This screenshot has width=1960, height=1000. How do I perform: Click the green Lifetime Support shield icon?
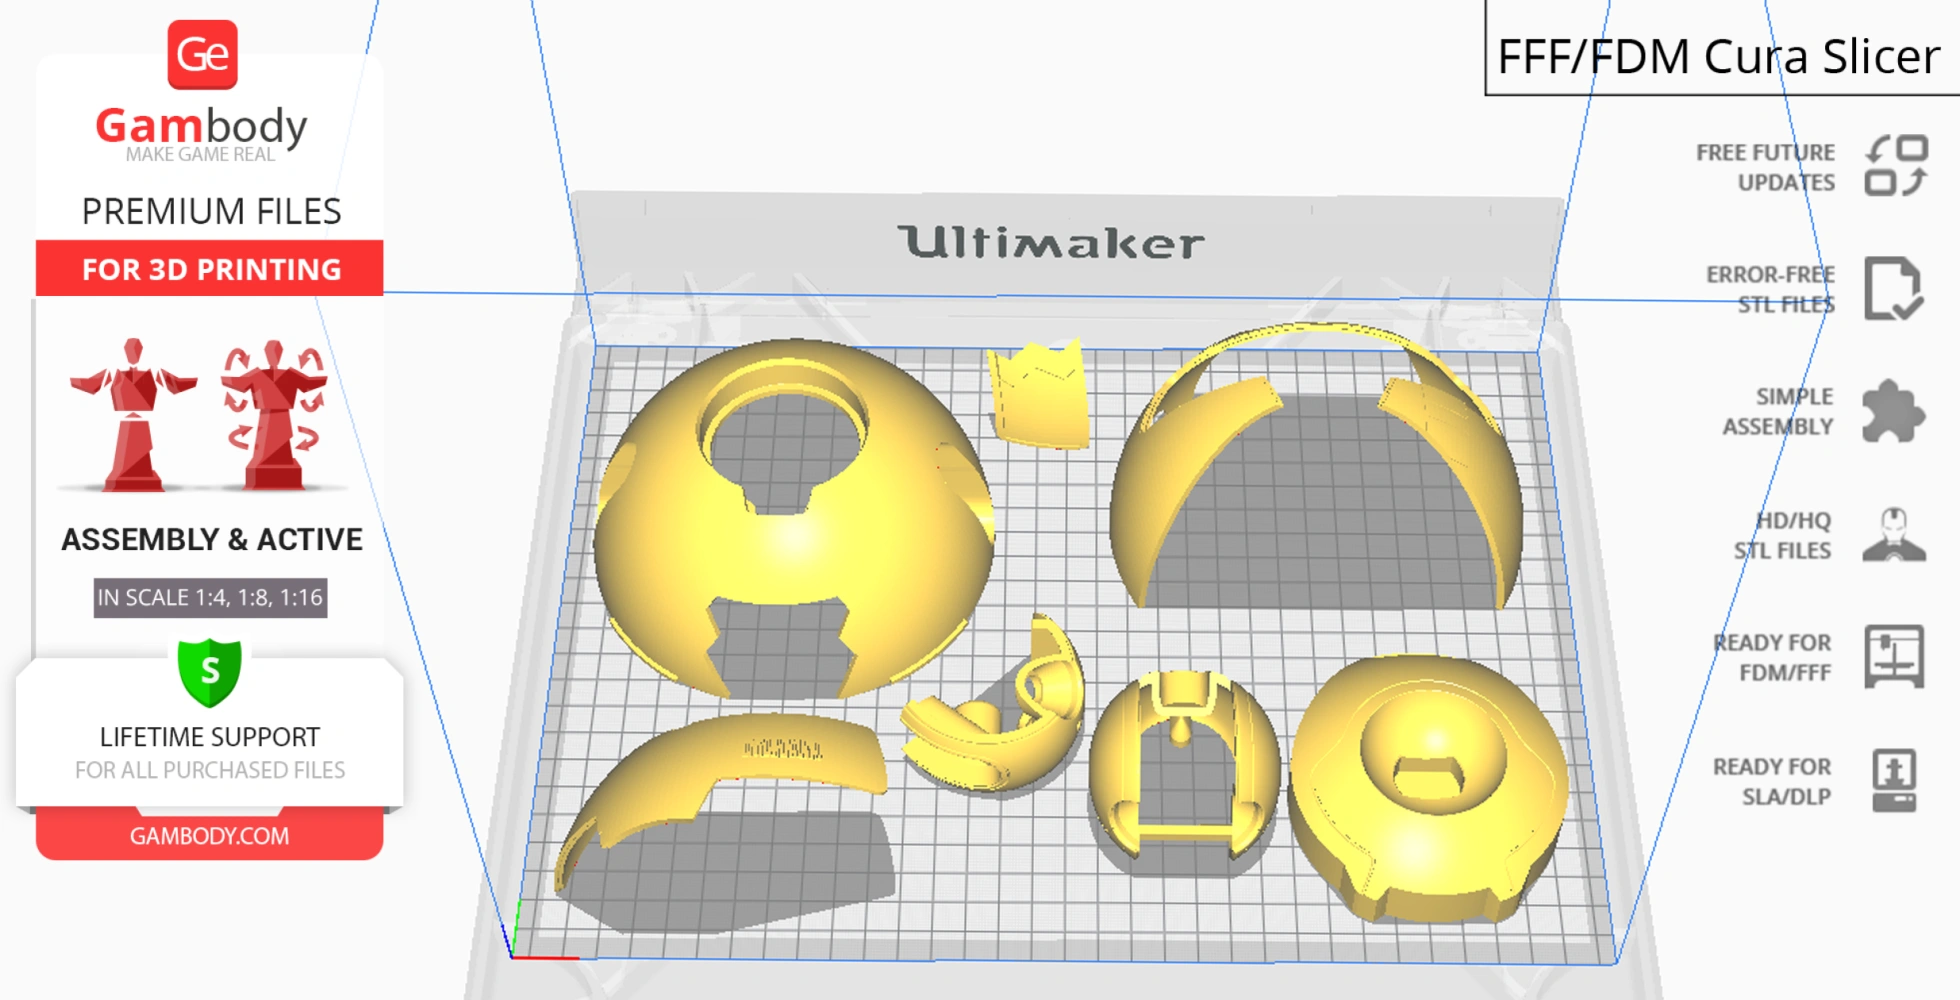click(209, 672)
